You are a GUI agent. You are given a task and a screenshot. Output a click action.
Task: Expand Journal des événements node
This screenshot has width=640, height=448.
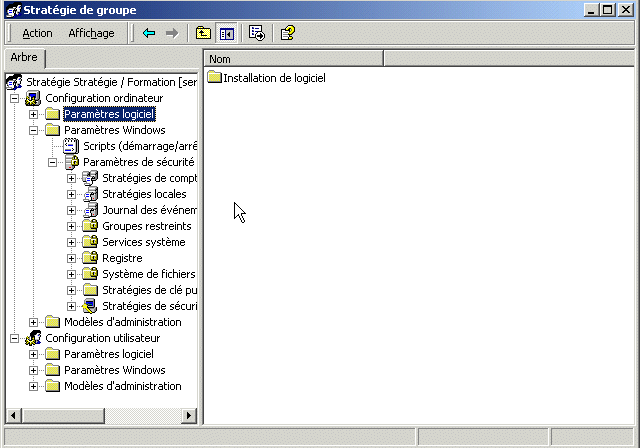coord(71,211)
